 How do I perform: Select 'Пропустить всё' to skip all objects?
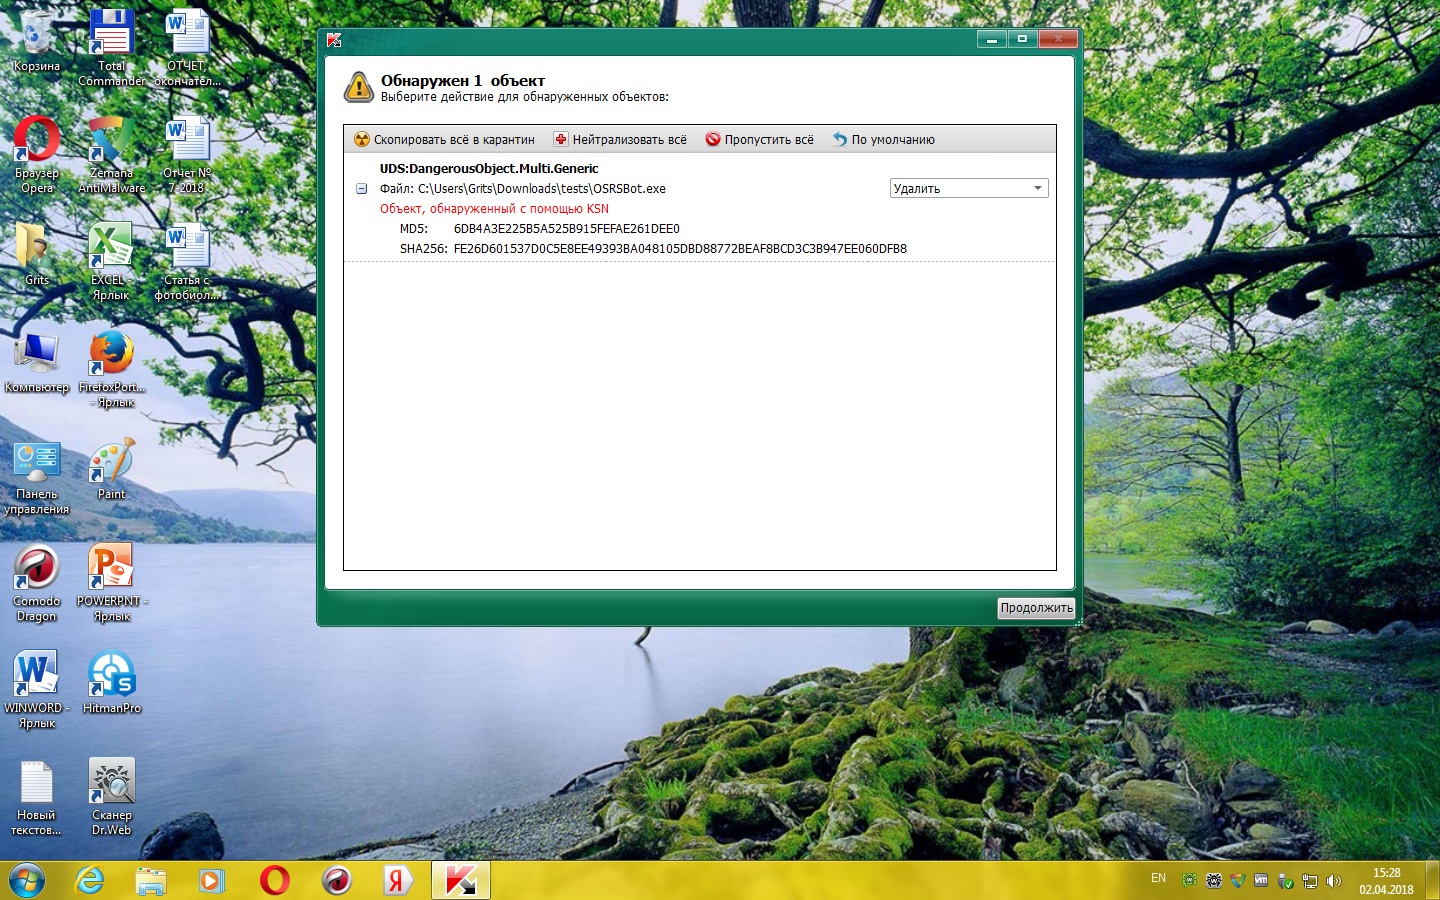[760, 140]
